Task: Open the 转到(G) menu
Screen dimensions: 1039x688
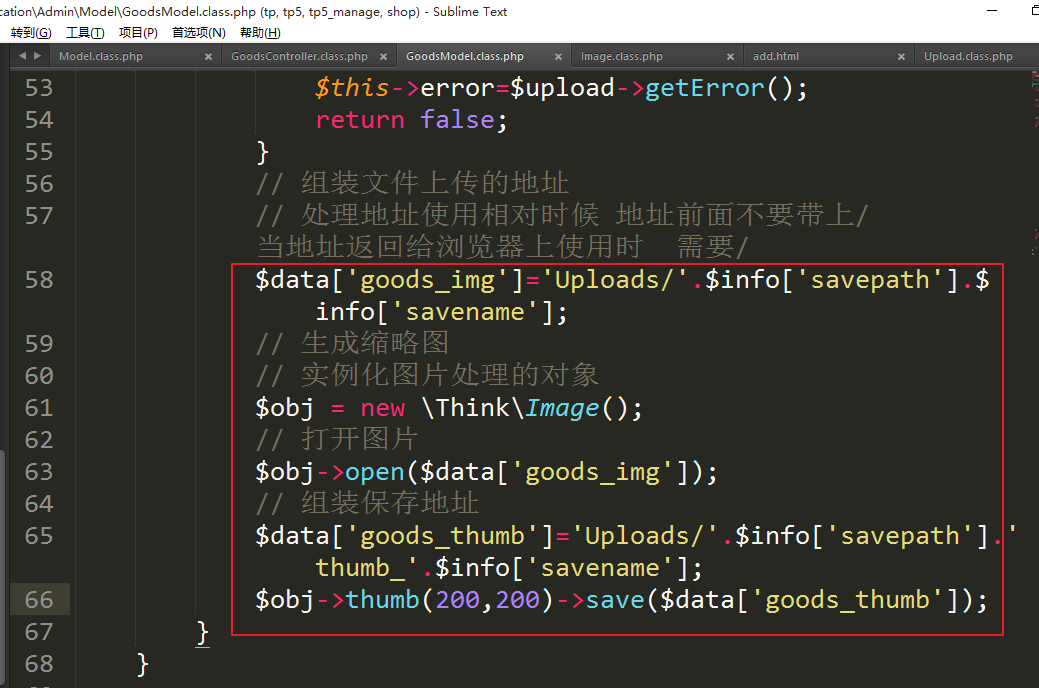Action: coord(31,33)
